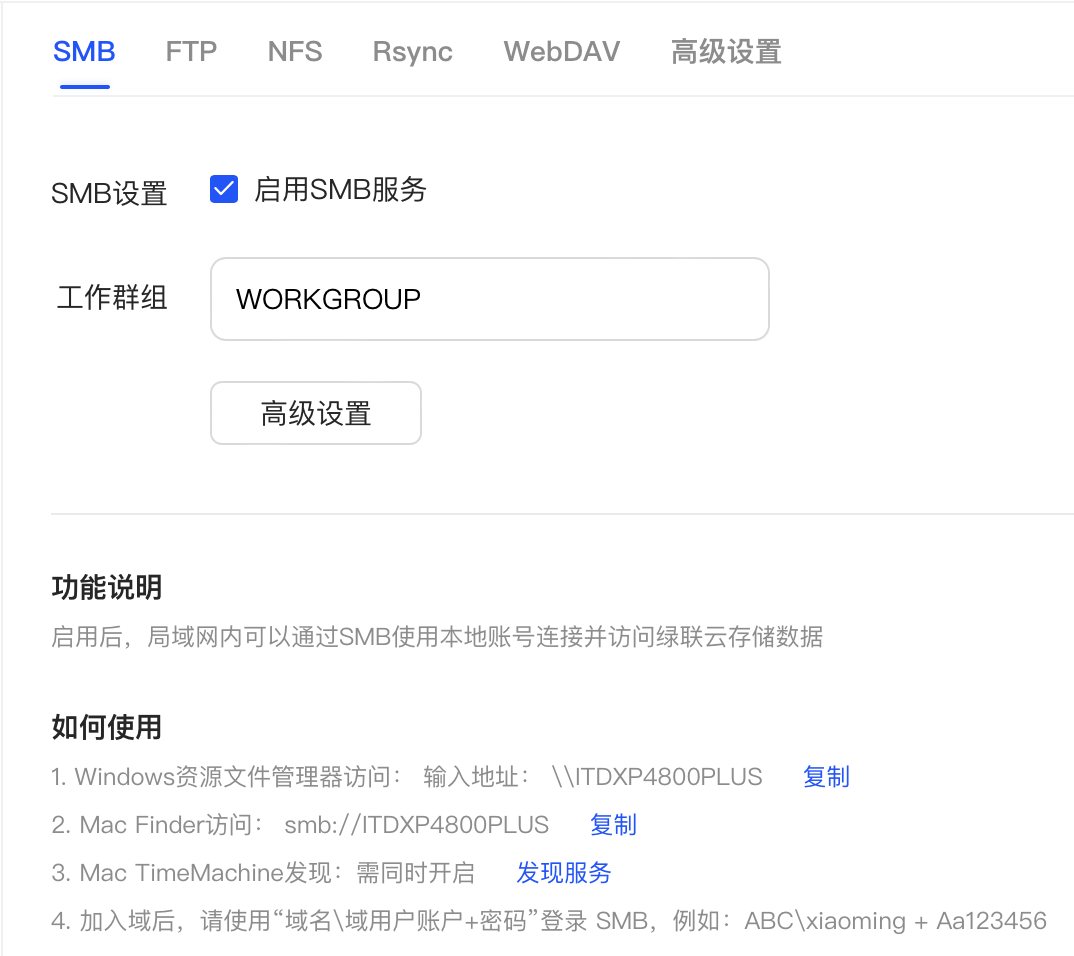The image size is (1074, 956).
Task: Click the ABC\xiaoming example login text
Action: 823,921
